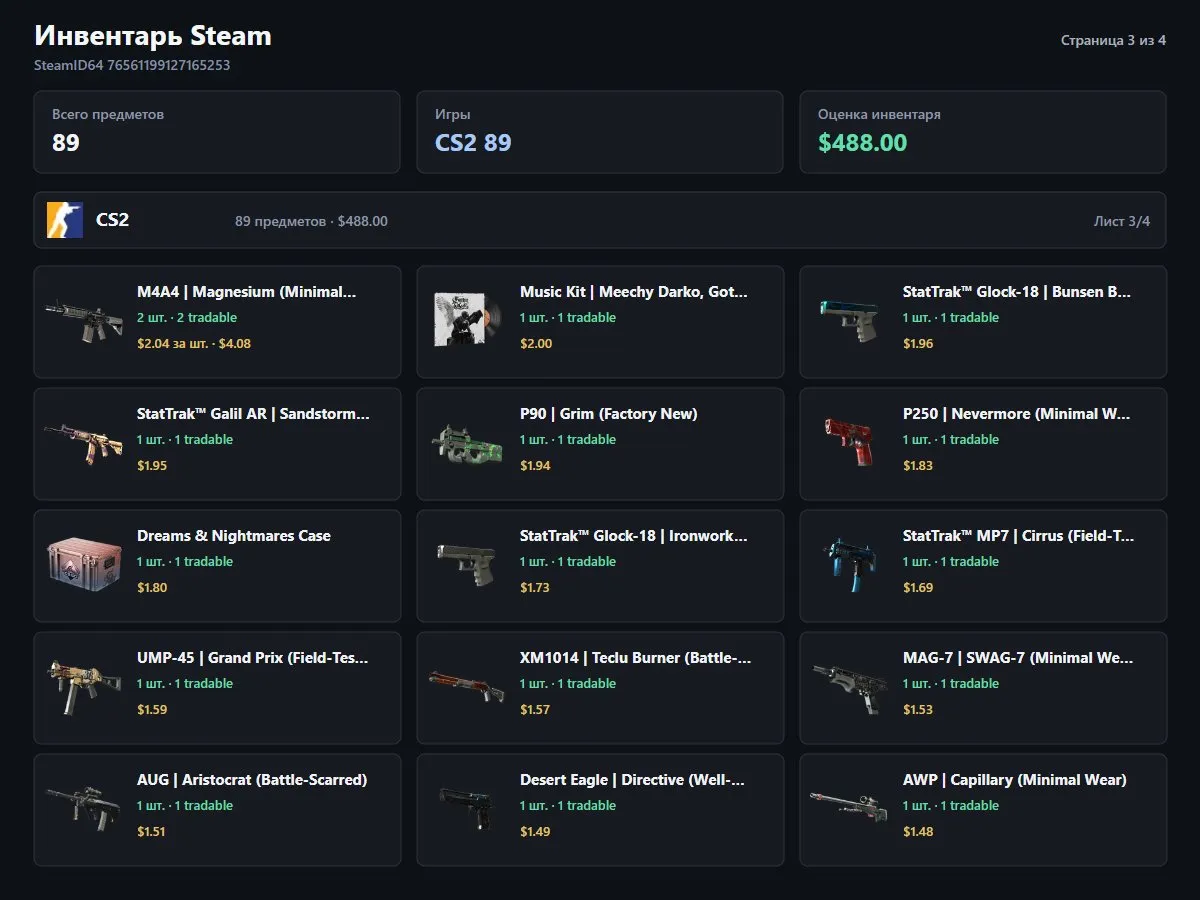The width and height of the screenshot is (1200, 900).
Task: Click the 'AWP | Capillary (Minimal Wear)' title
Action: [1015, 780]
